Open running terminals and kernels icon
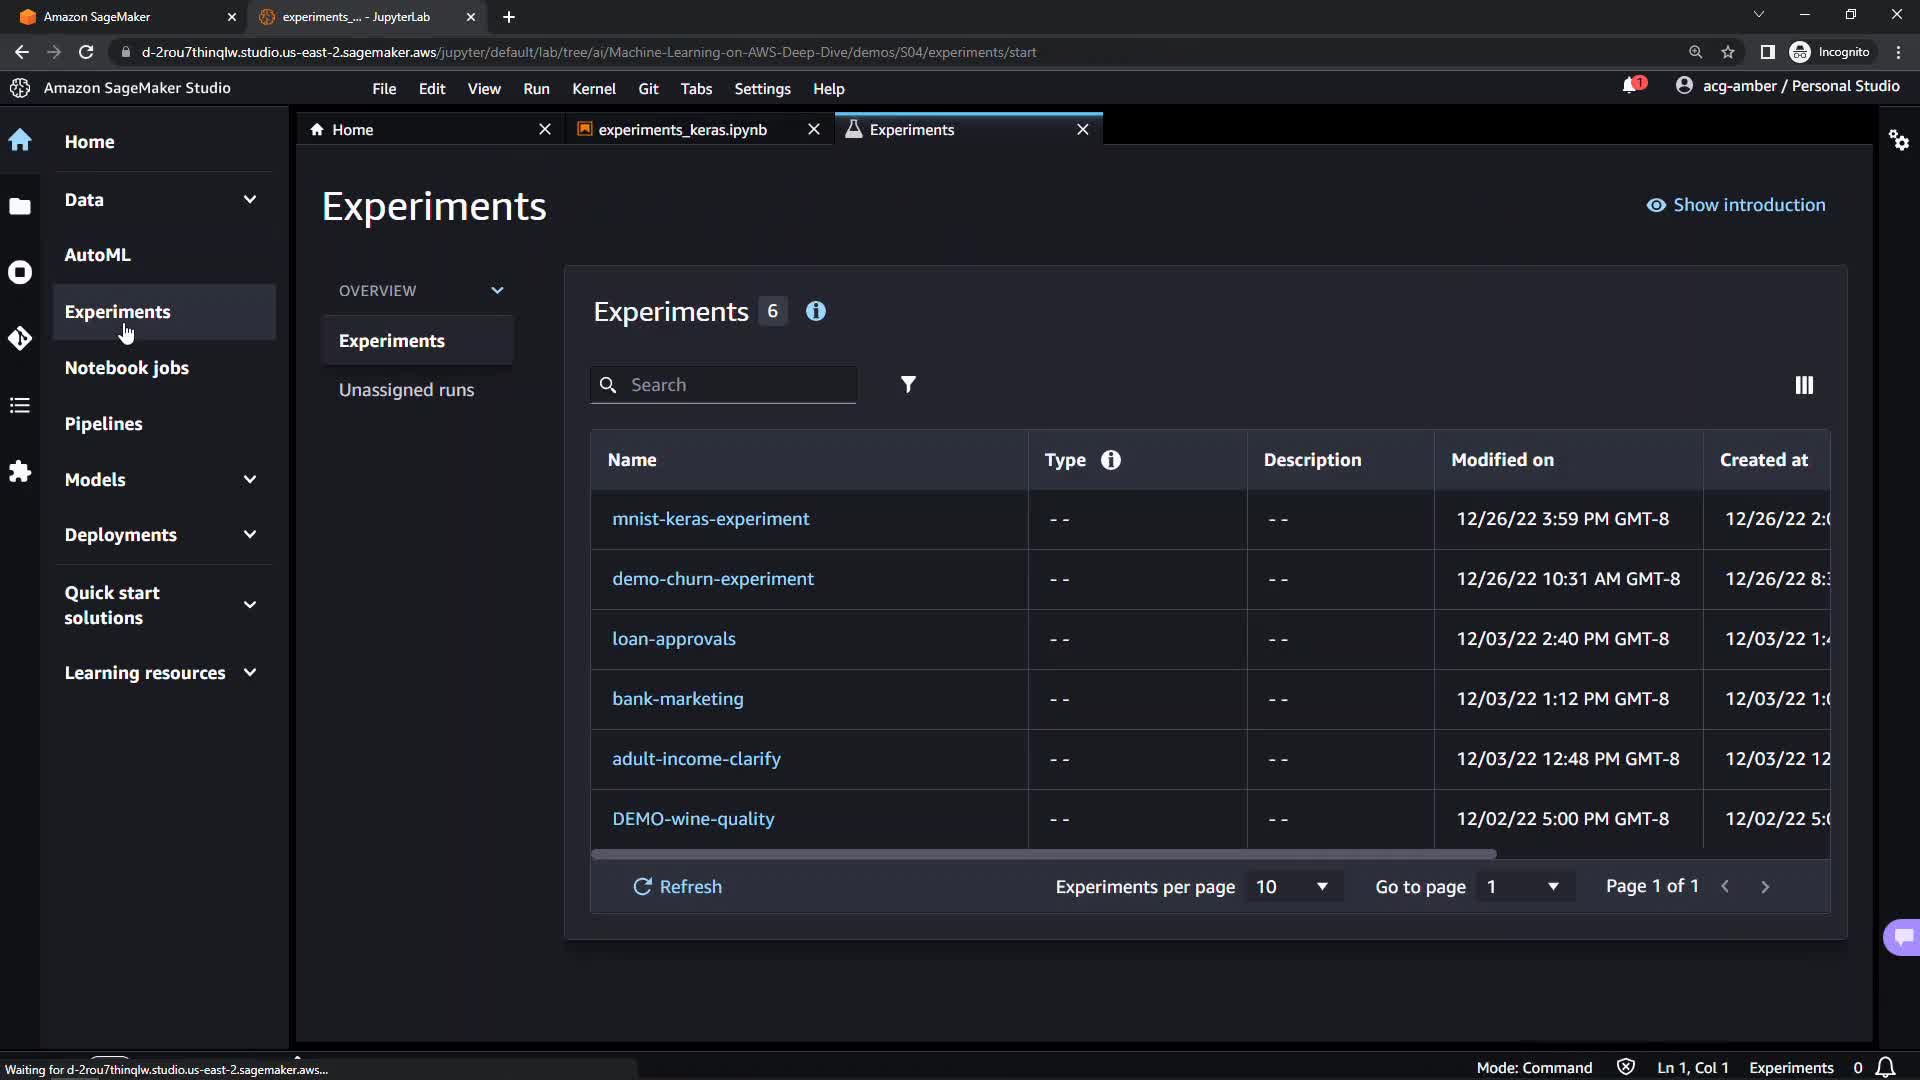 (x=20, y=272)
